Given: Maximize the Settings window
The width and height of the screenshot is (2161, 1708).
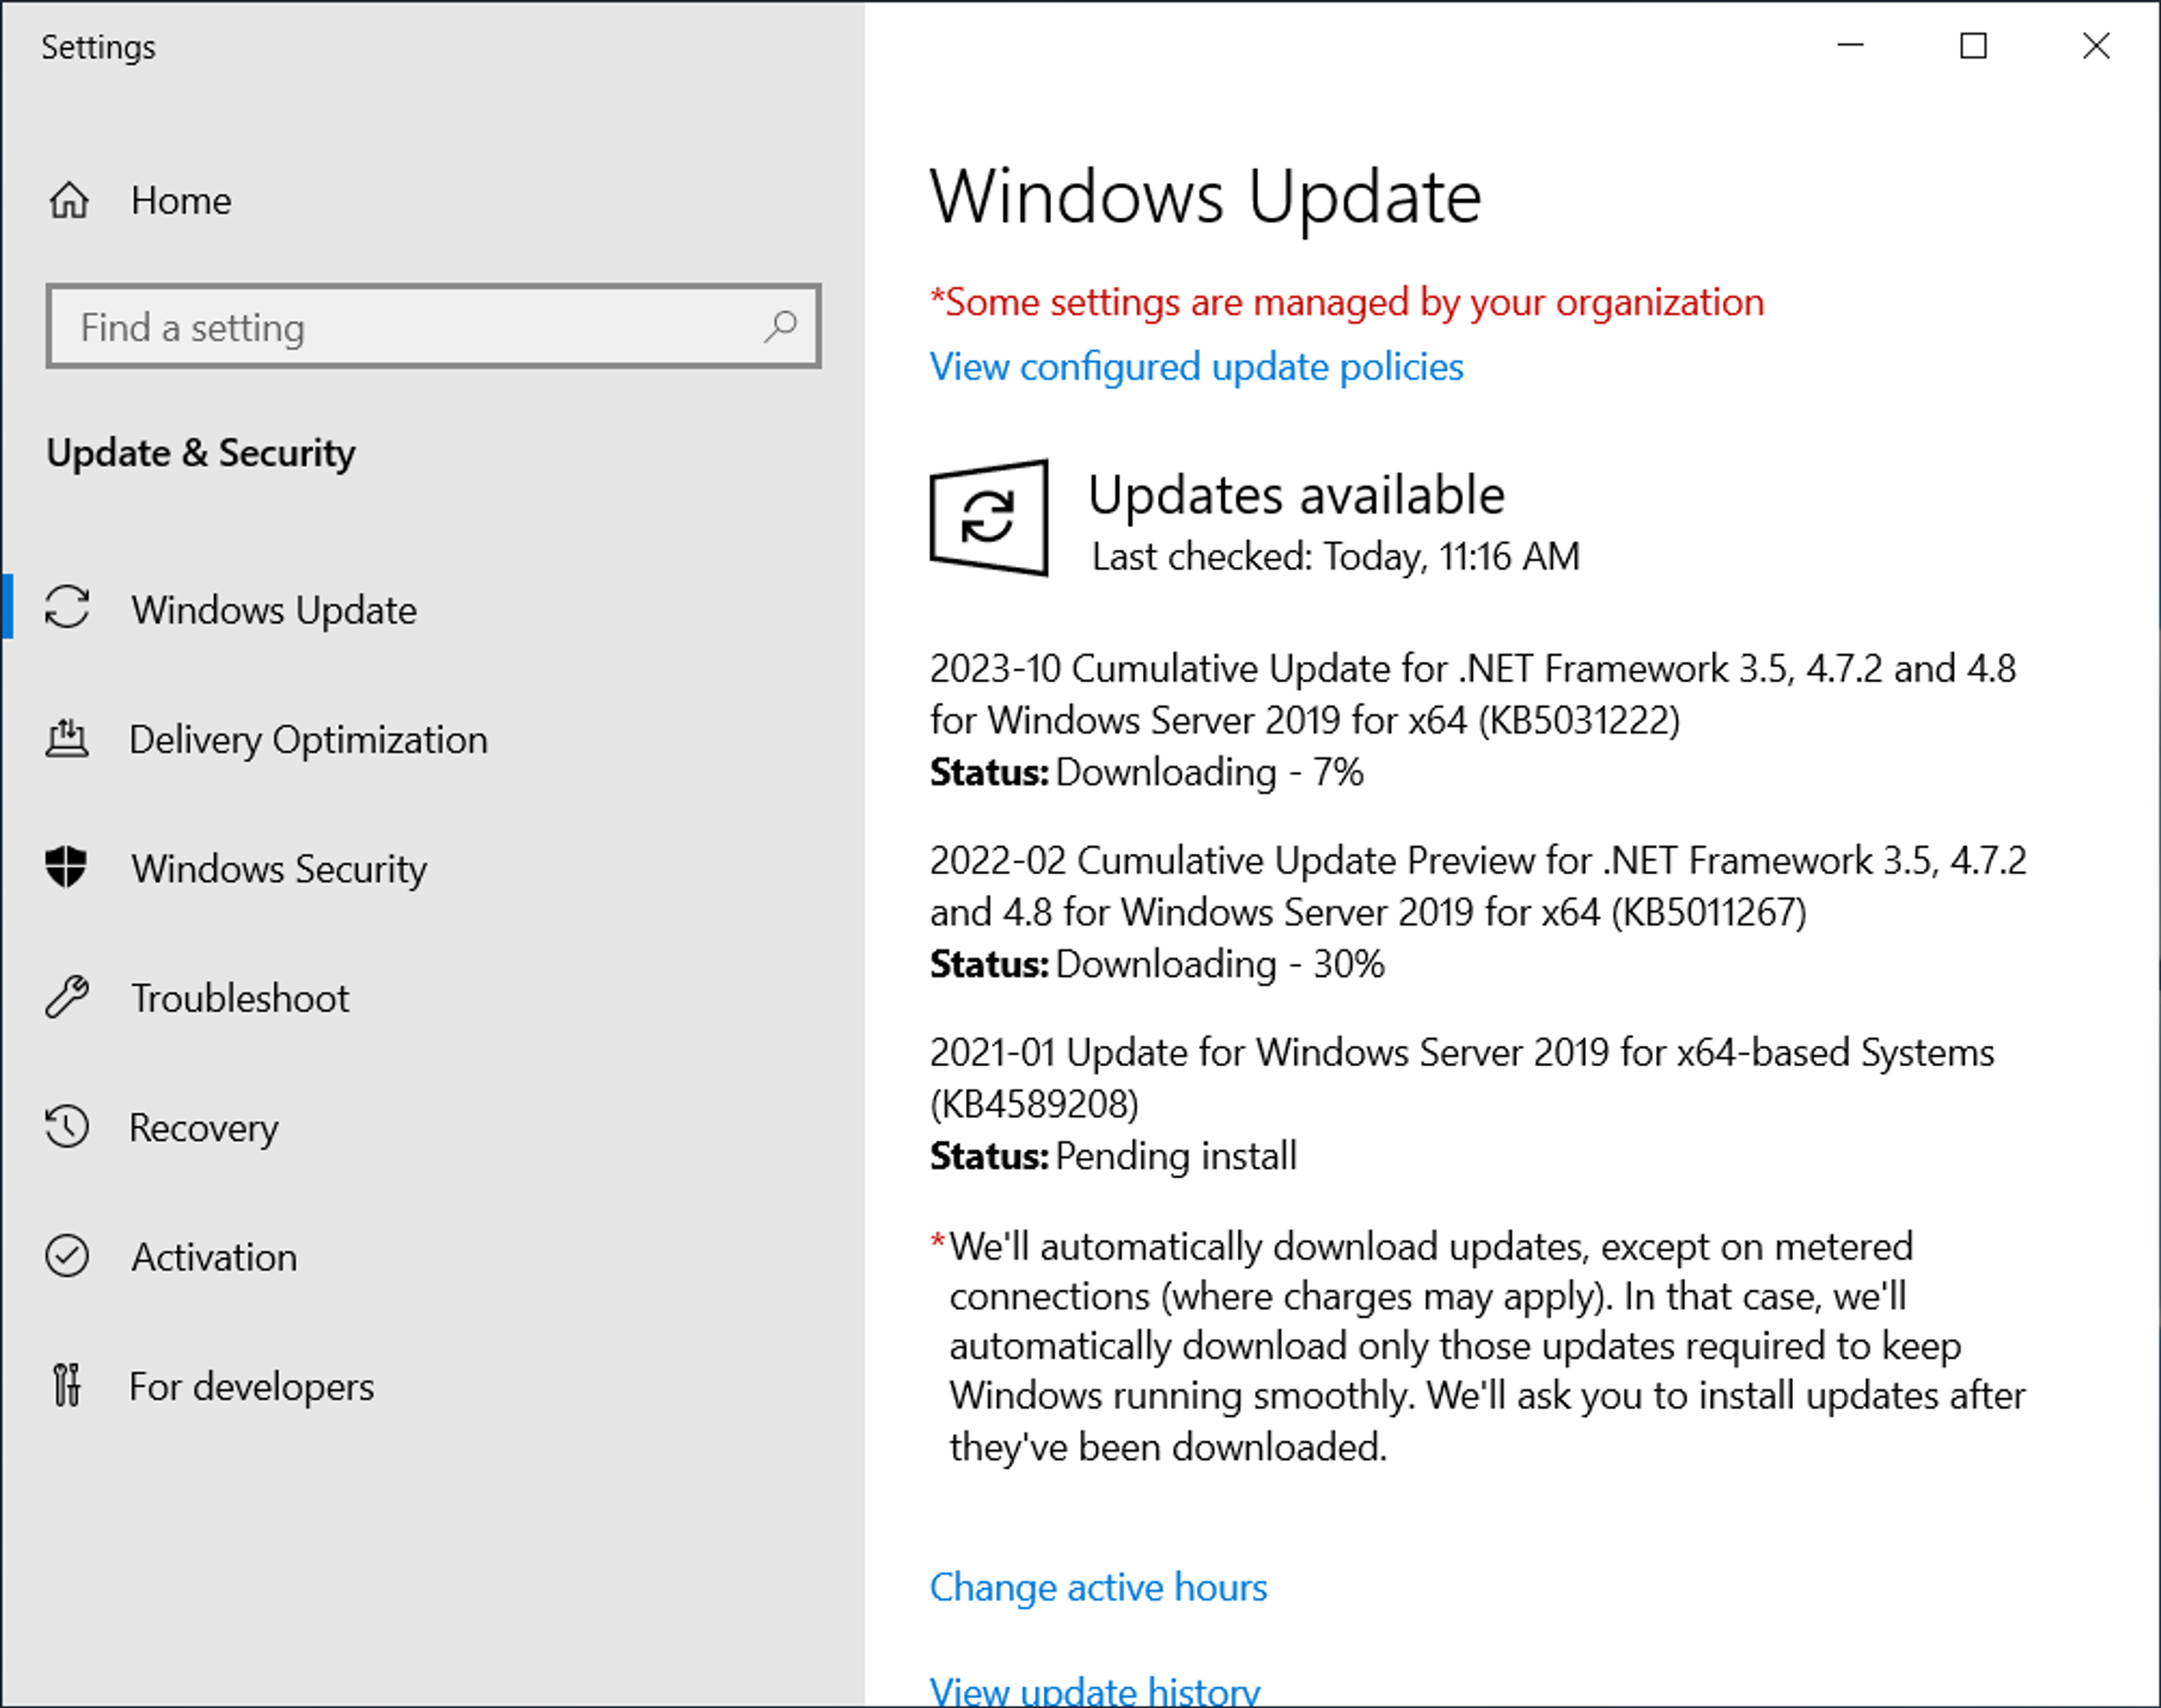Looking at the screenshot, I should click(x=1973, y=46).
